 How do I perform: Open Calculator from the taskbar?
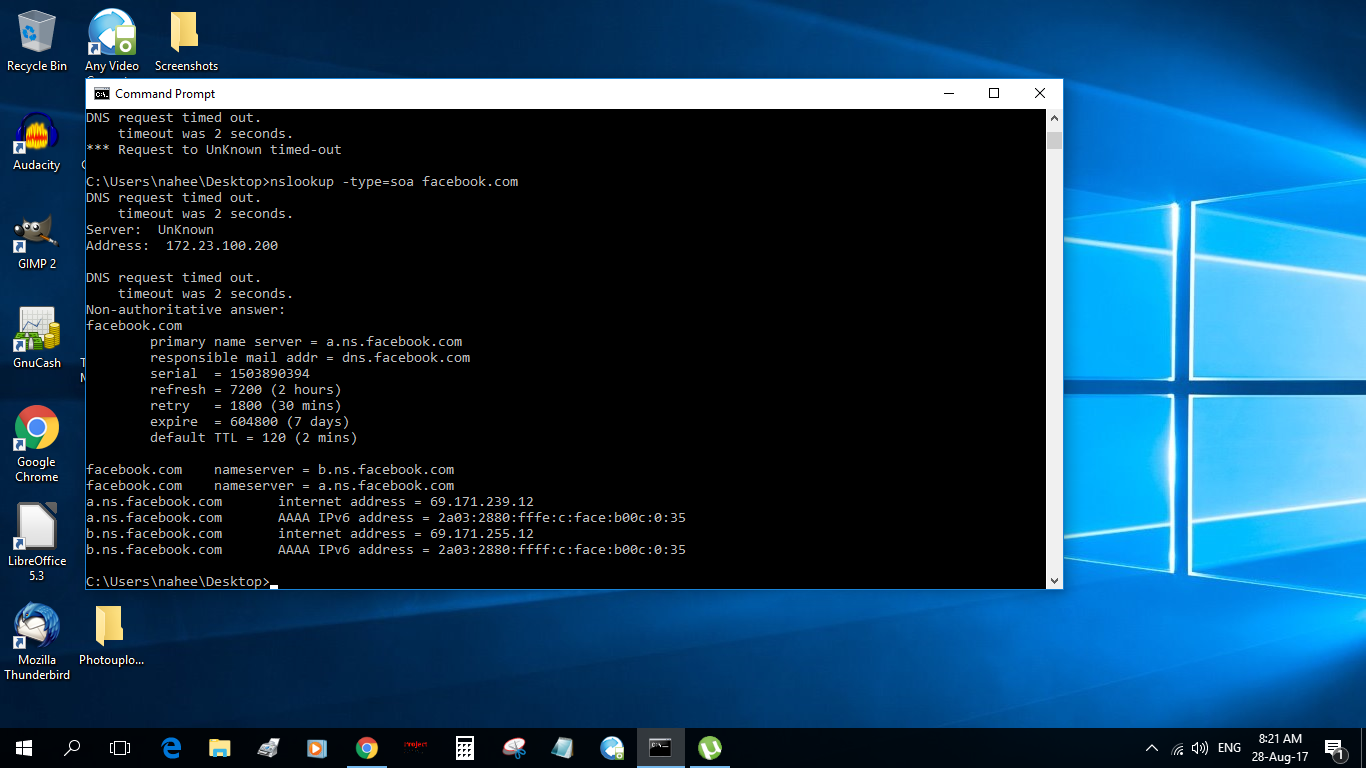pyautogui.click(x=464, y=748)
